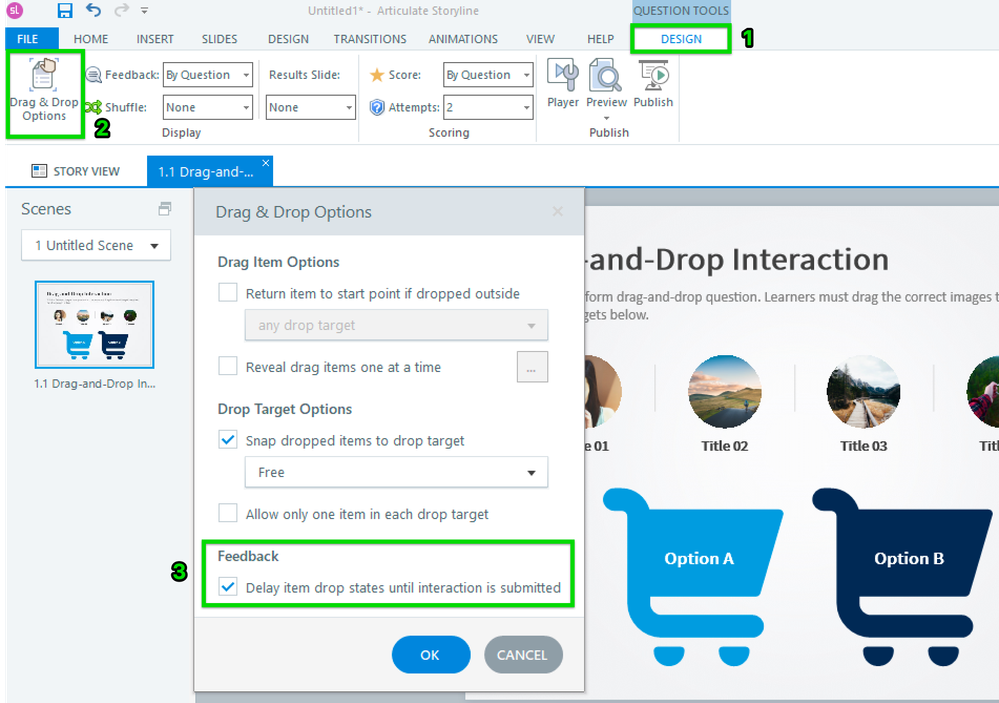The image size is (999, 703).
Task: Open reveal drag items ellipsis settings
Action: click(532, 367)
